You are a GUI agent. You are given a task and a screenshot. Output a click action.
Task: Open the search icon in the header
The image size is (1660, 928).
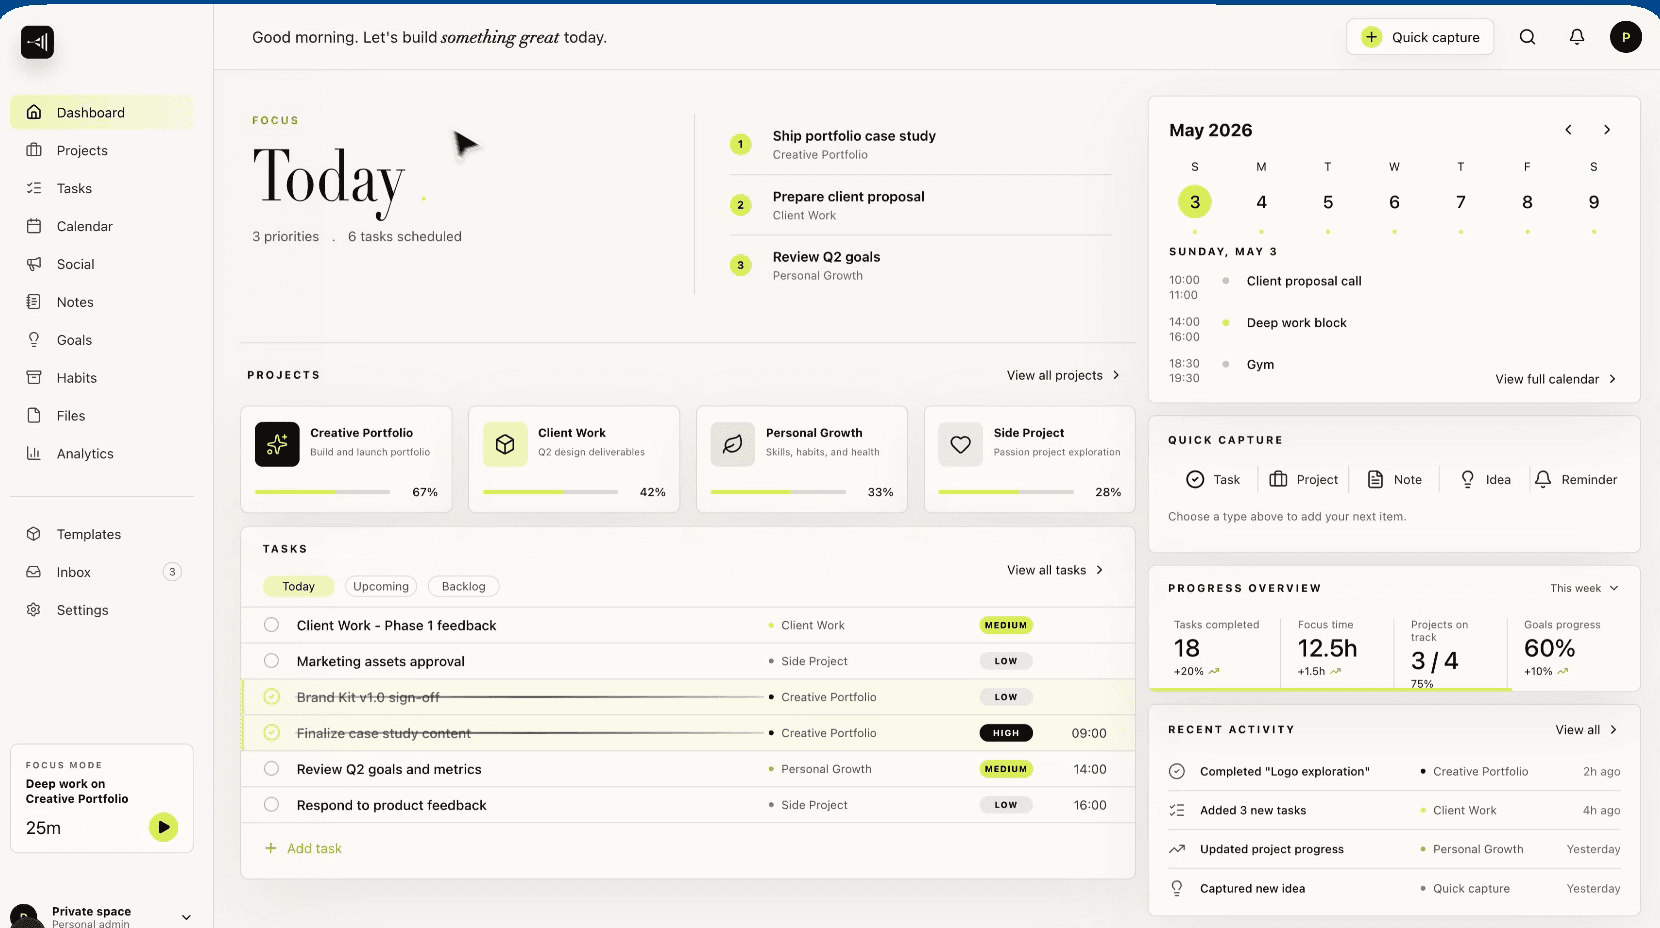1527,37
